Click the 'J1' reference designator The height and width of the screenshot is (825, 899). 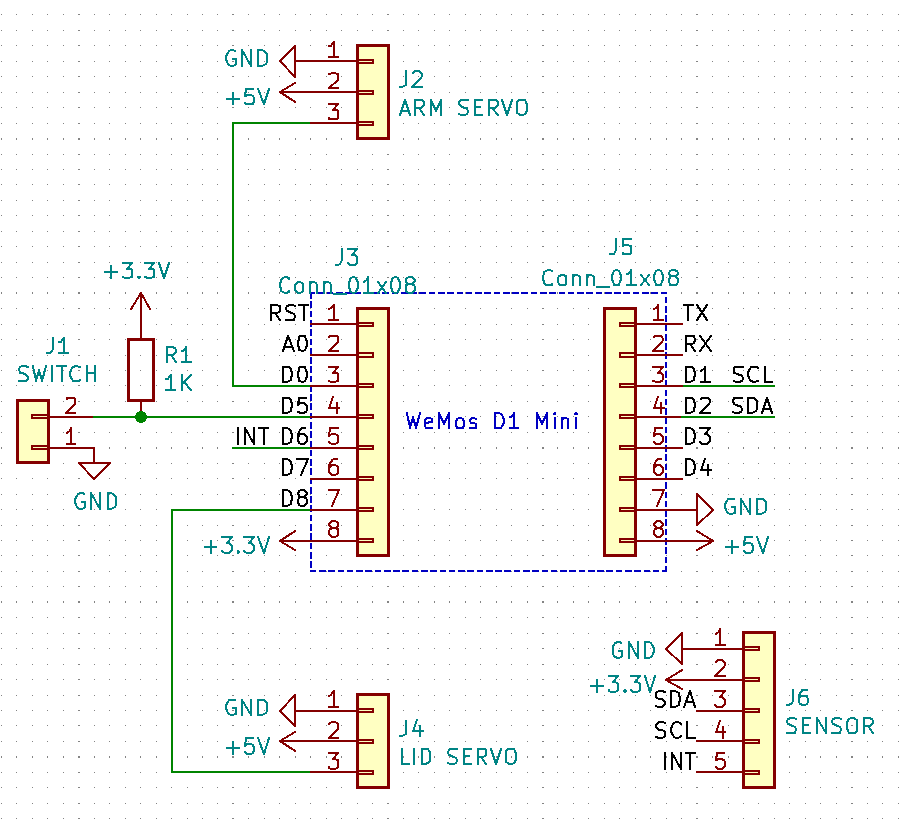pos(57,346)
